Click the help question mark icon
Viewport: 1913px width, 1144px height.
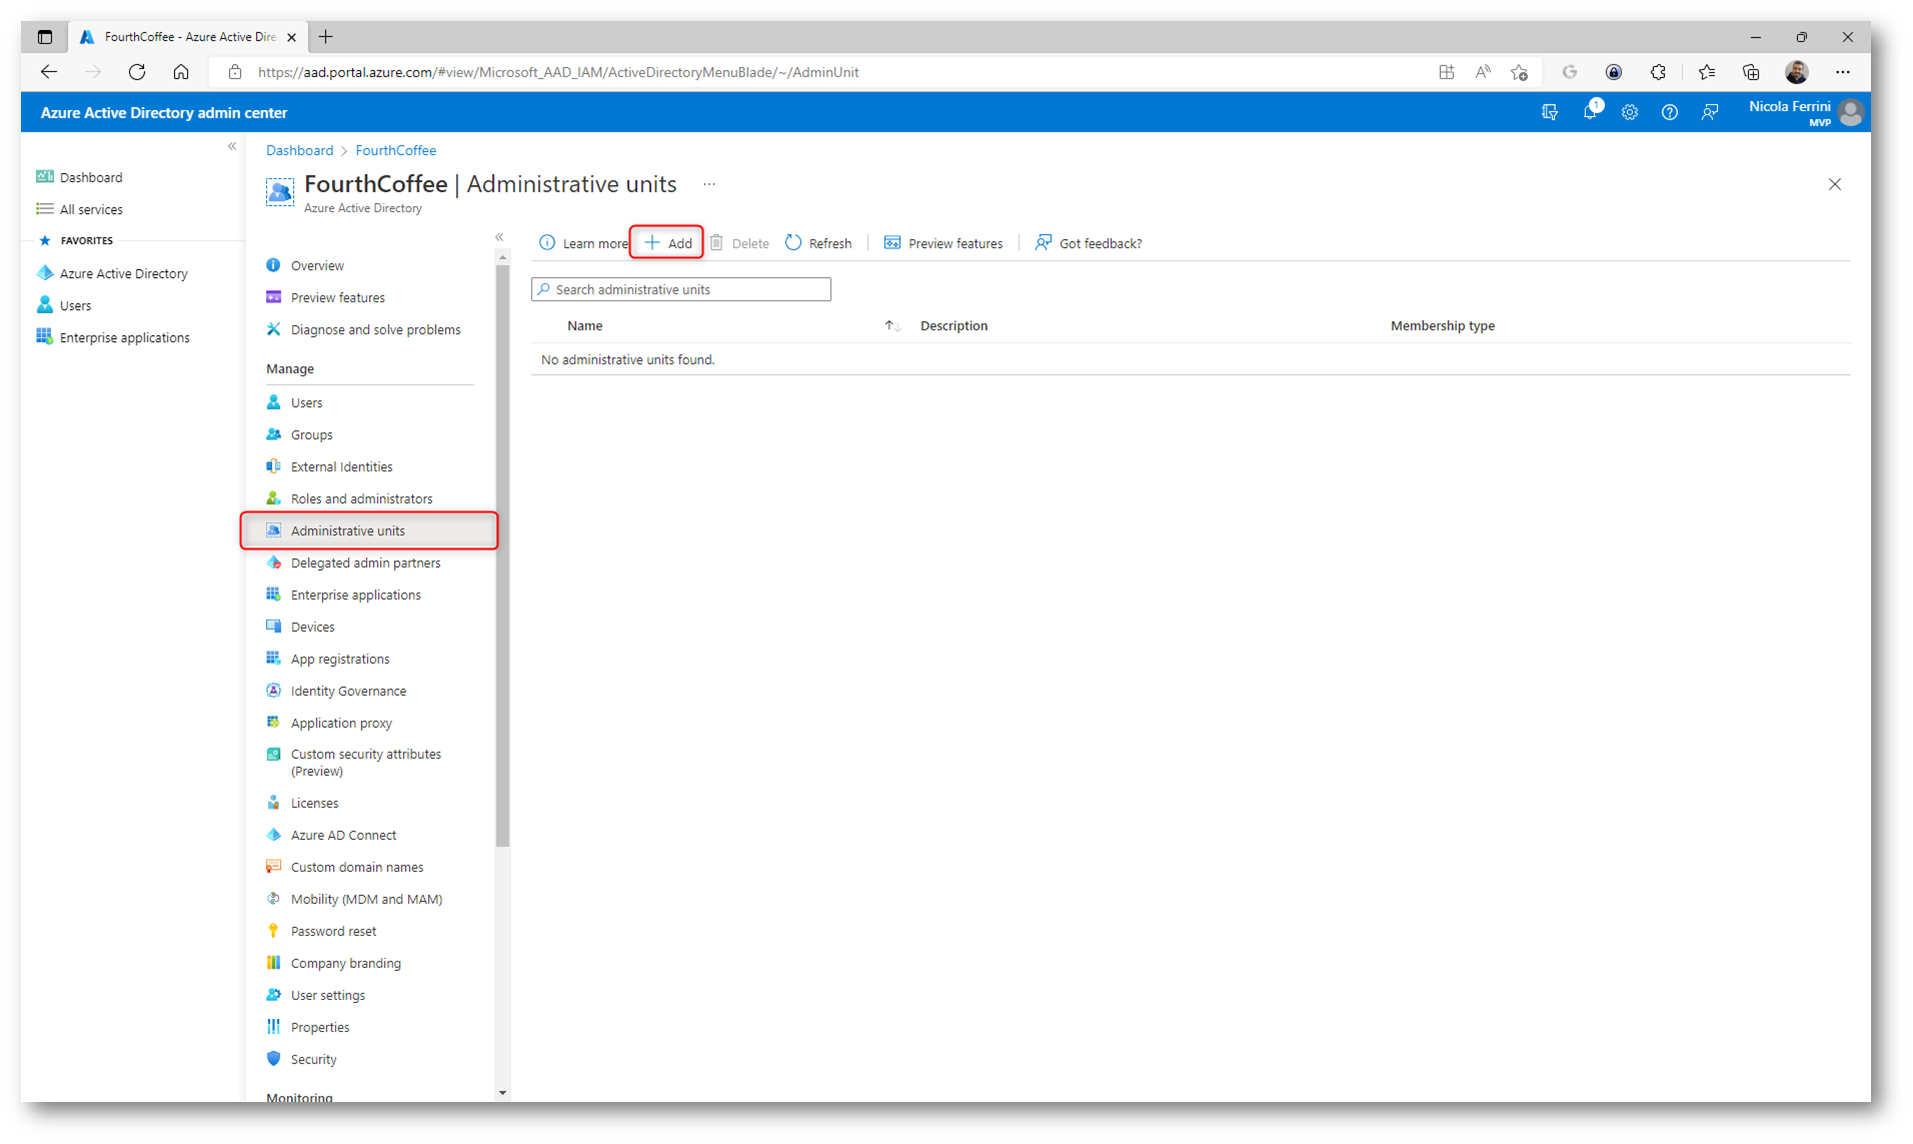pyautogui.click(x=1669, y=112)
